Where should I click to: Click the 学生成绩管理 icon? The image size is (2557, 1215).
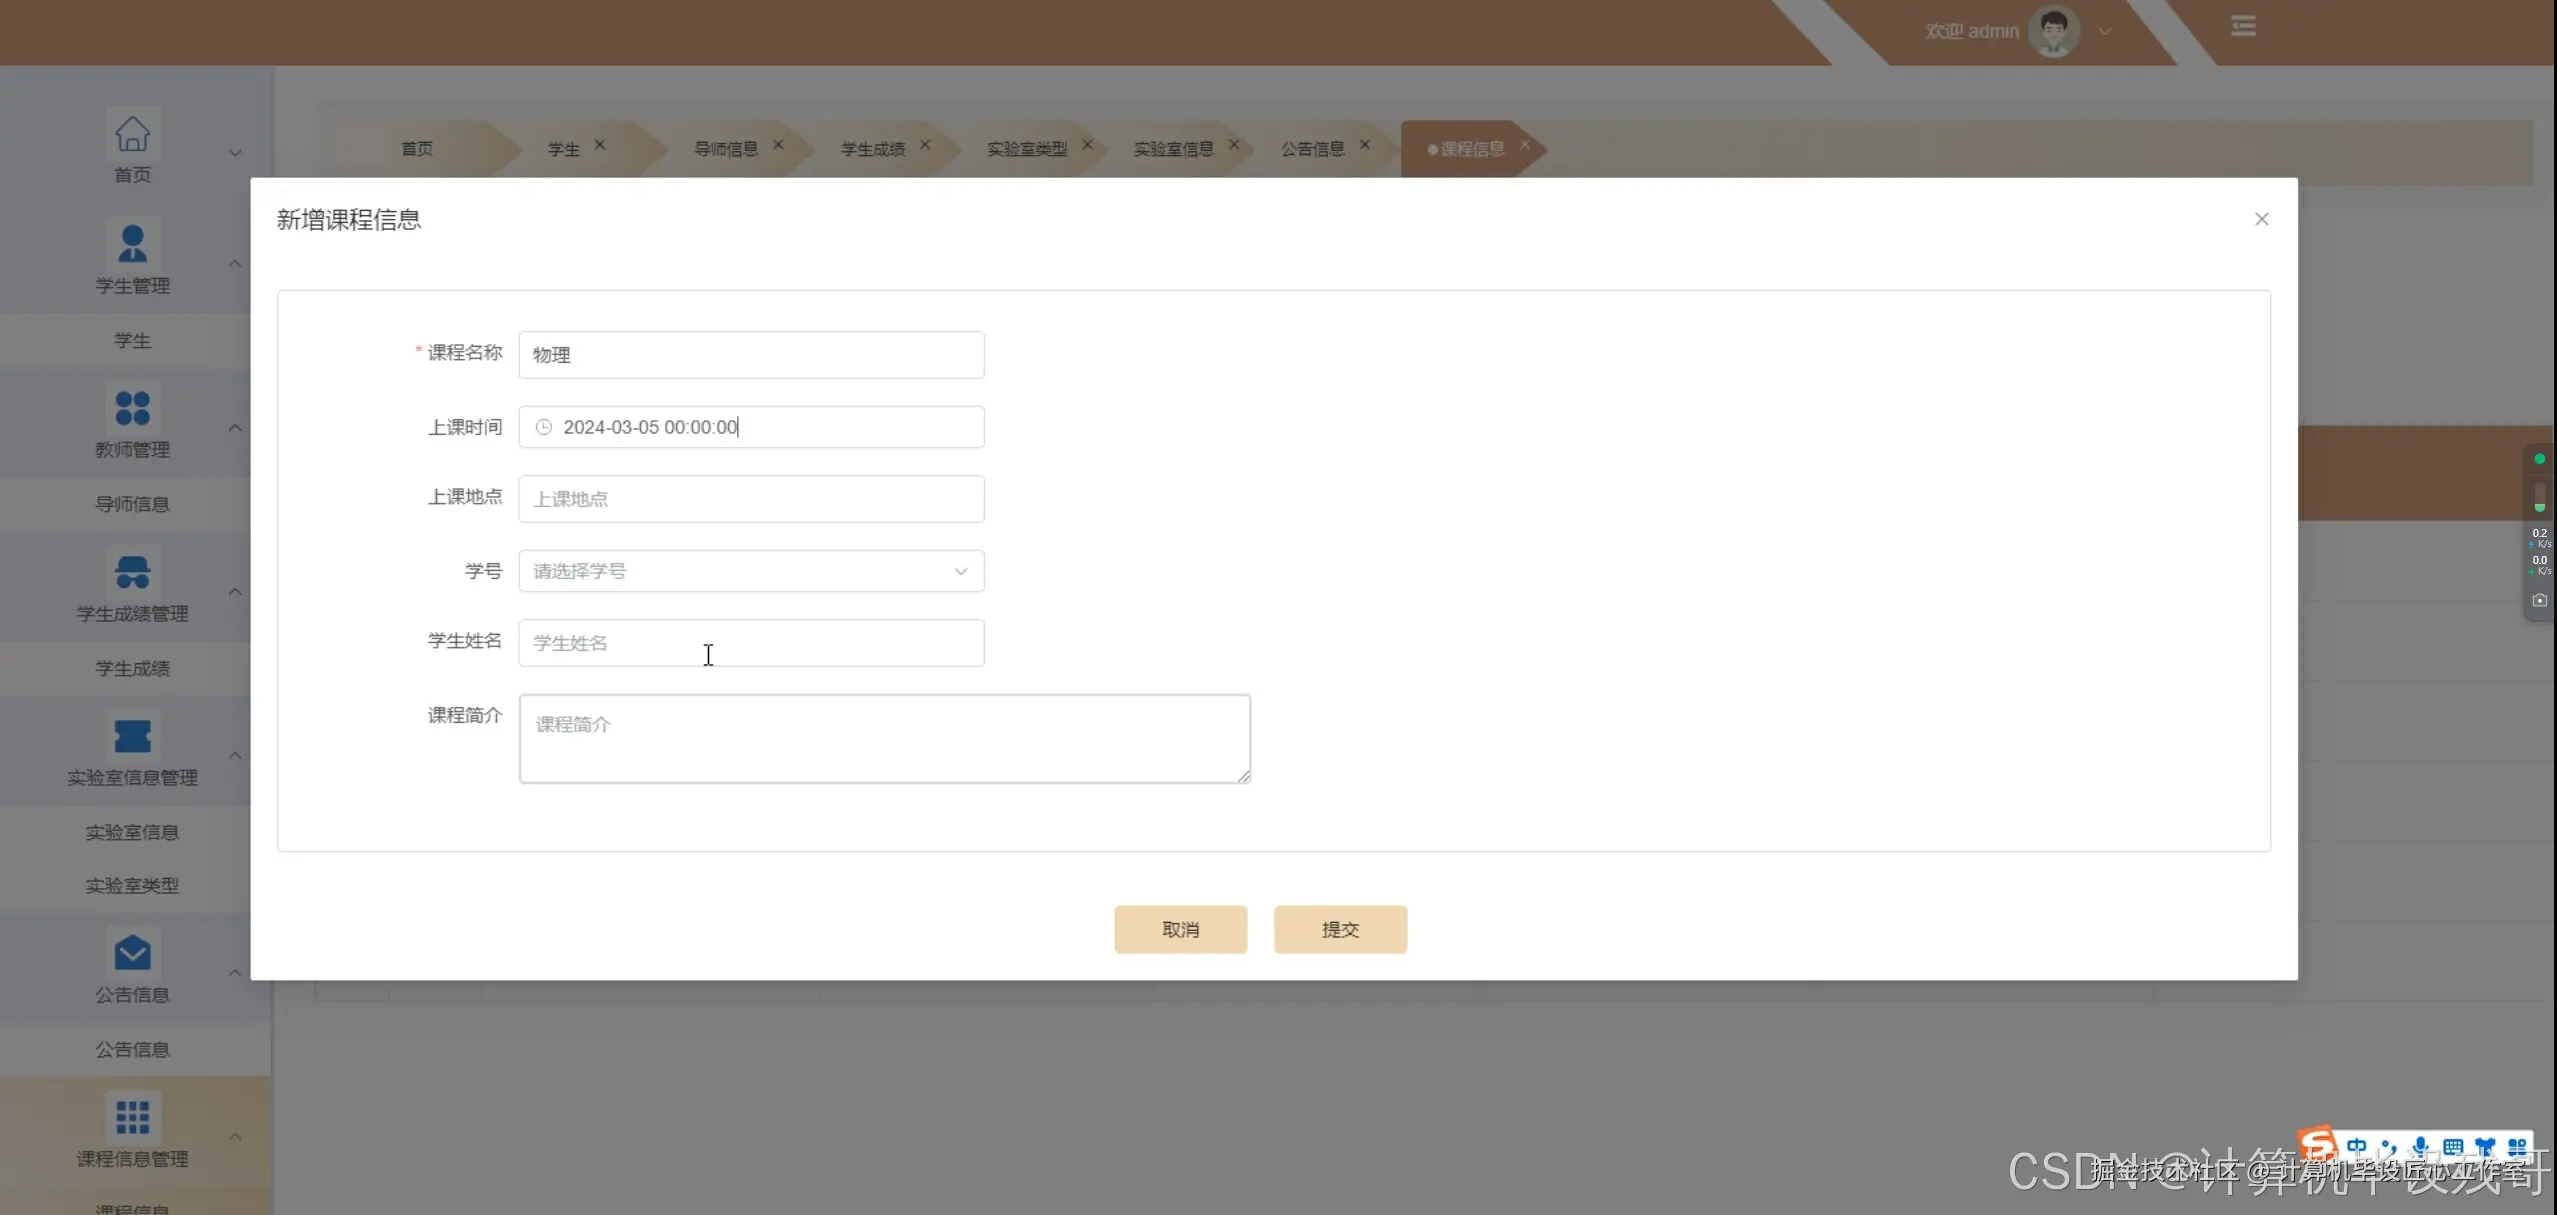[132, 572]
